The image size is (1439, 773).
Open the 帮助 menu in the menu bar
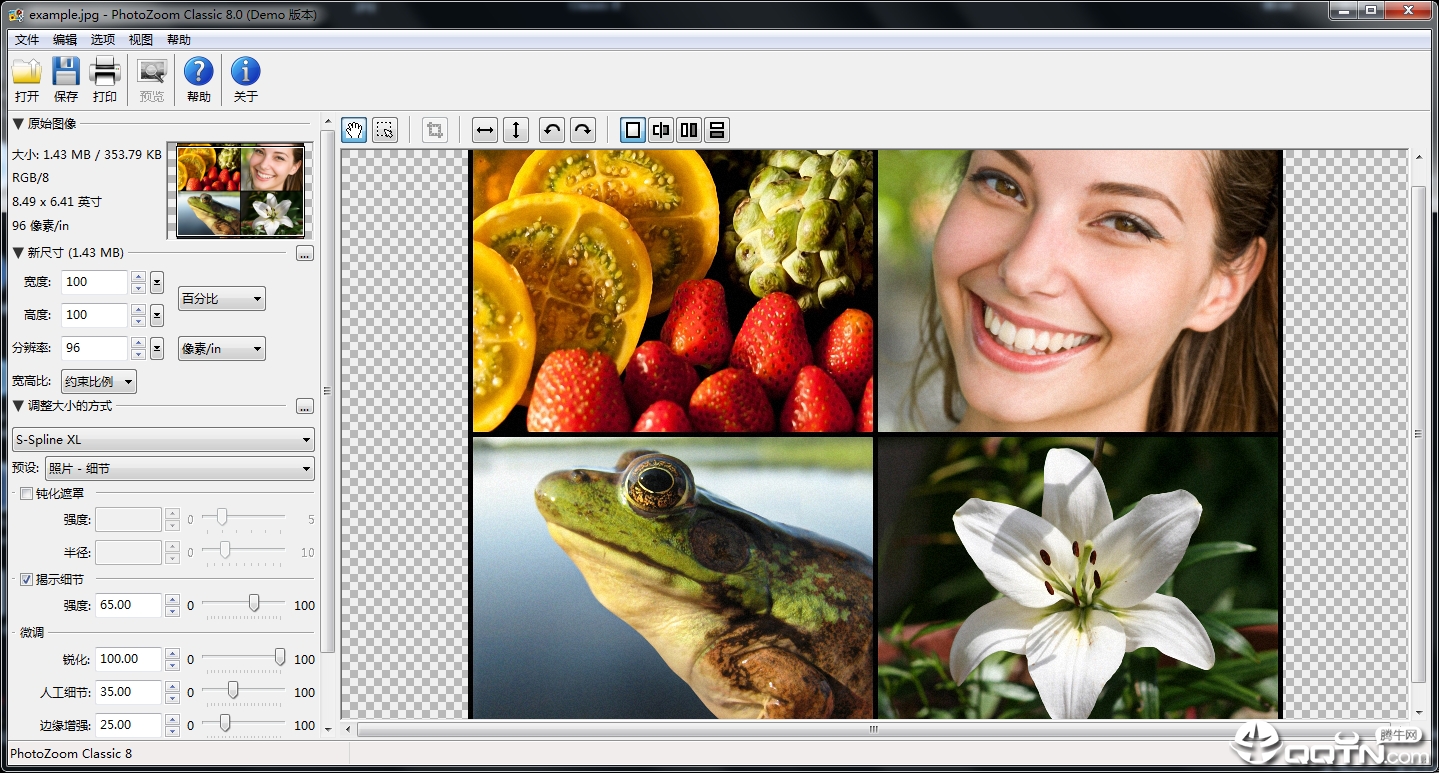pos(179,40)
